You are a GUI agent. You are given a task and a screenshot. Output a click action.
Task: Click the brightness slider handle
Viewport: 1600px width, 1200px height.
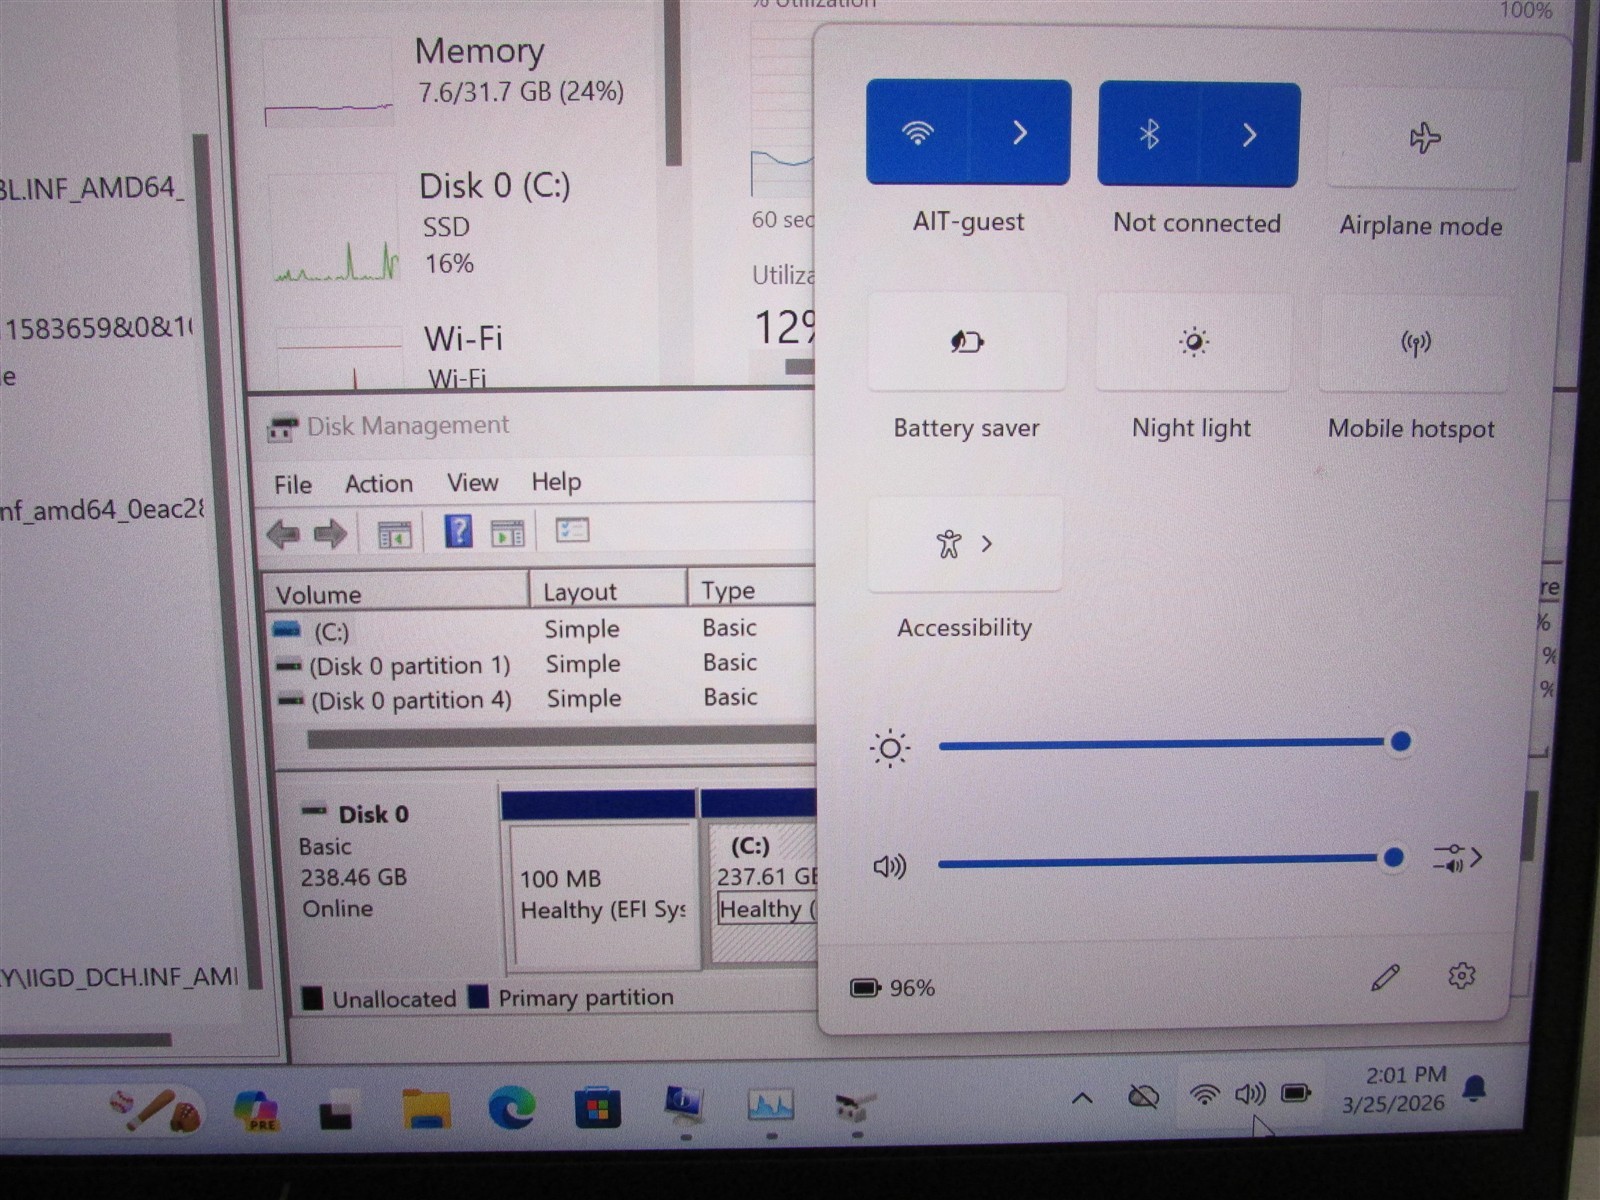[1400, 741]
